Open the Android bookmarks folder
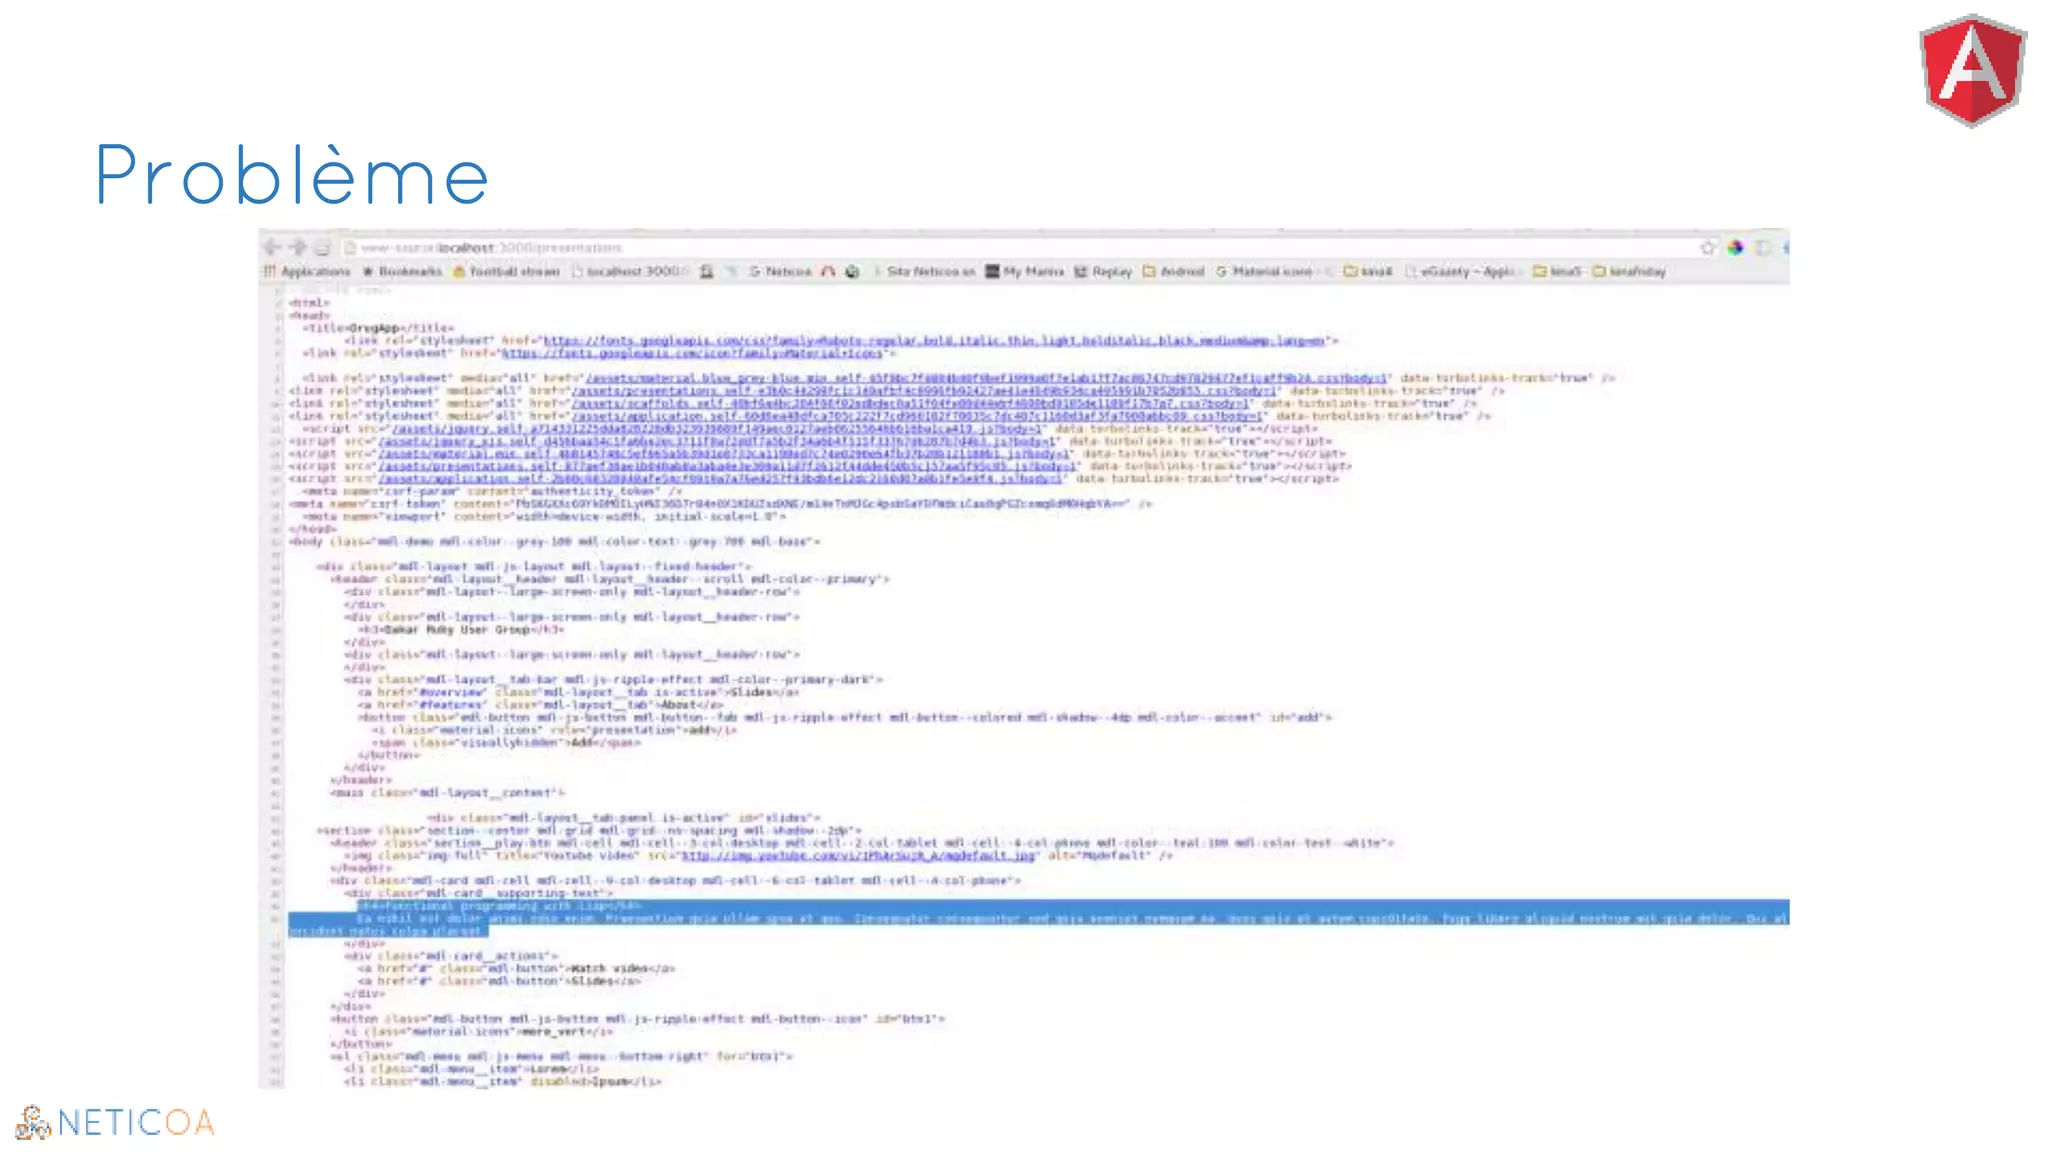Image resolution: width=2048 pixels, height=1152 pixels. (1174, 271)
